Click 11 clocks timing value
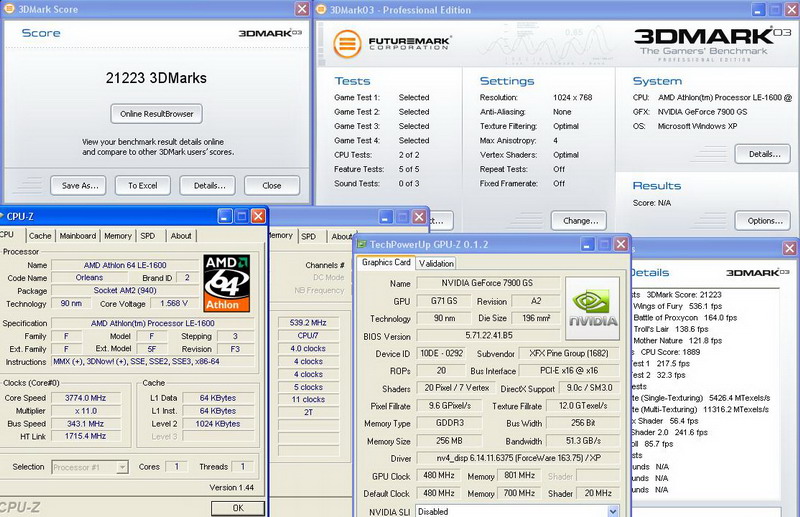 click(308, 400)
